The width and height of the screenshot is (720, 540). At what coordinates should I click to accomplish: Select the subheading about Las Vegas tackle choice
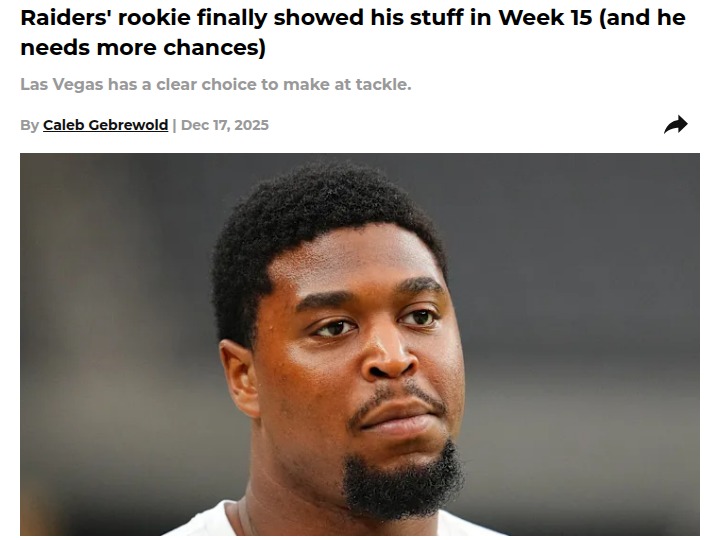tap(216, 84)
